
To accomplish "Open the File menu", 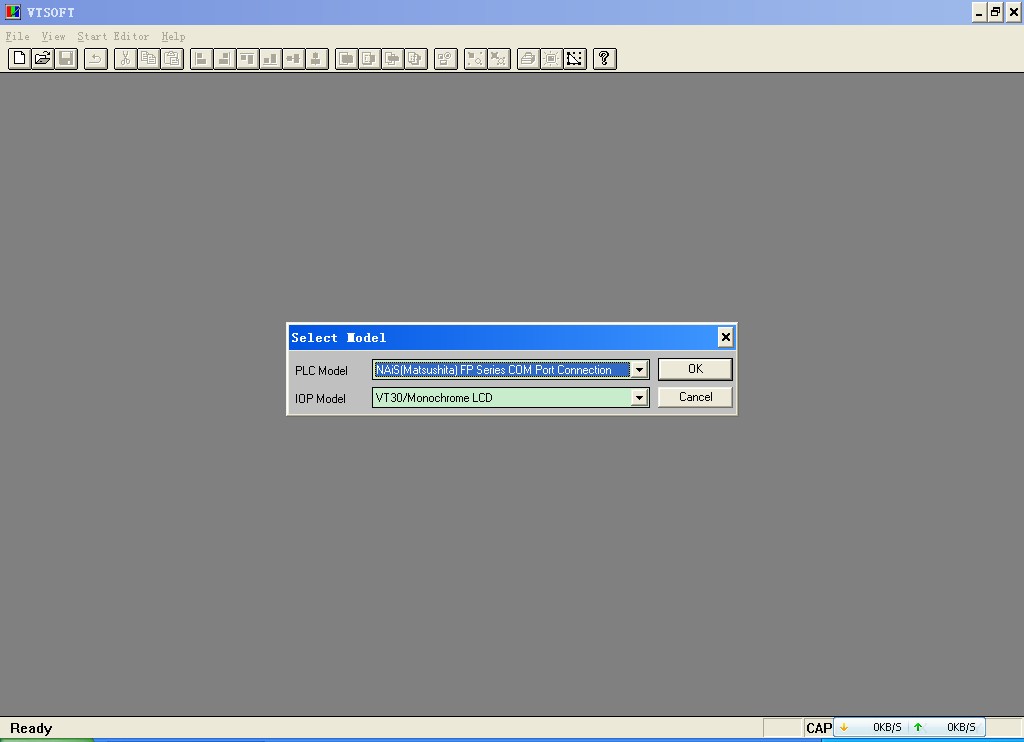I will [x=18, y=36].
